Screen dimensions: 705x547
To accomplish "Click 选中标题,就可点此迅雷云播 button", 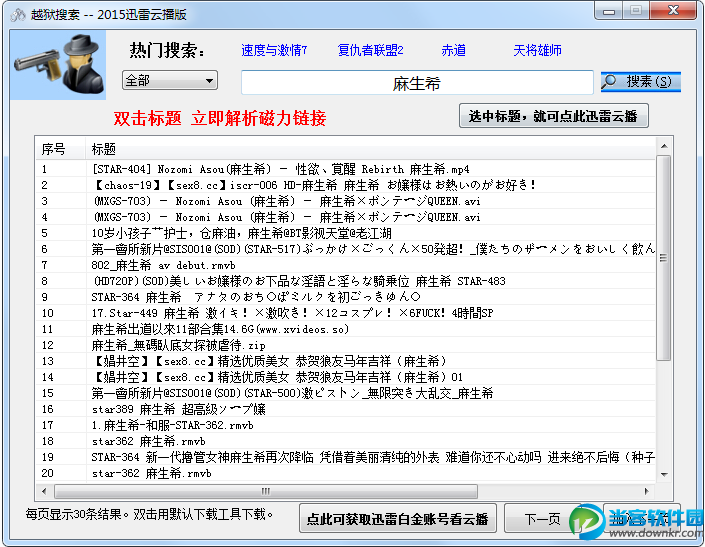I will click(x=553, y=116).
